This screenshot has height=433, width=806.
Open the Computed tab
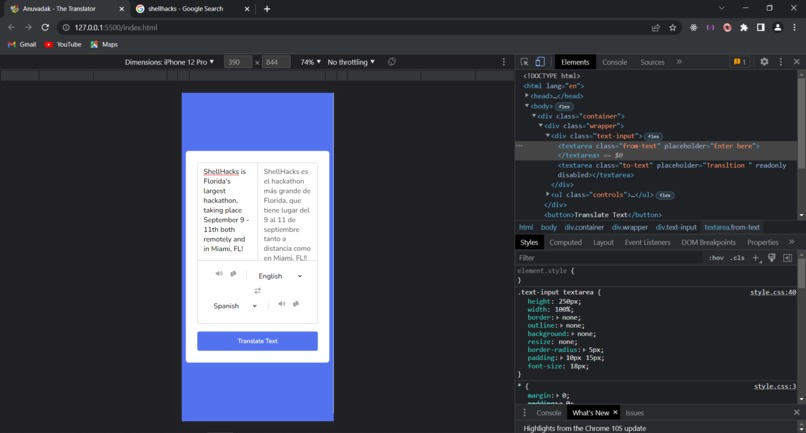565,242
